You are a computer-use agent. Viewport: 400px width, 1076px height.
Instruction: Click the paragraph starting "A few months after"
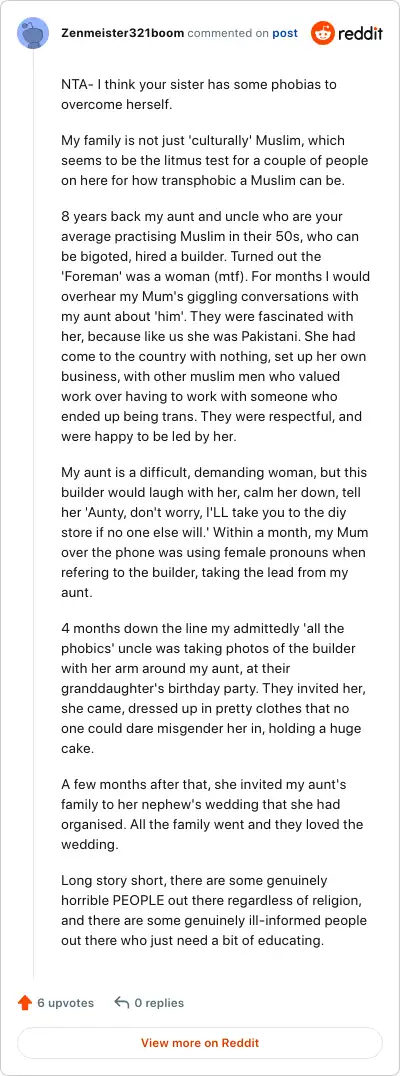(x=213, y=815)
